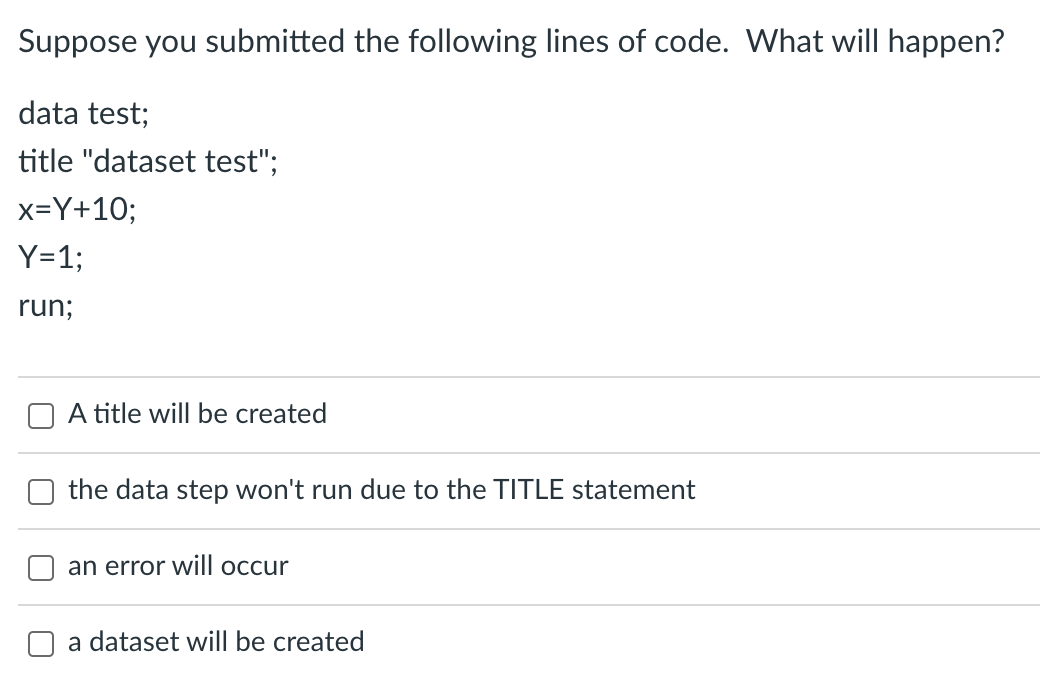Click the title "dataset test"; code line
The image size is (1040, 688).
coord(148,161)
